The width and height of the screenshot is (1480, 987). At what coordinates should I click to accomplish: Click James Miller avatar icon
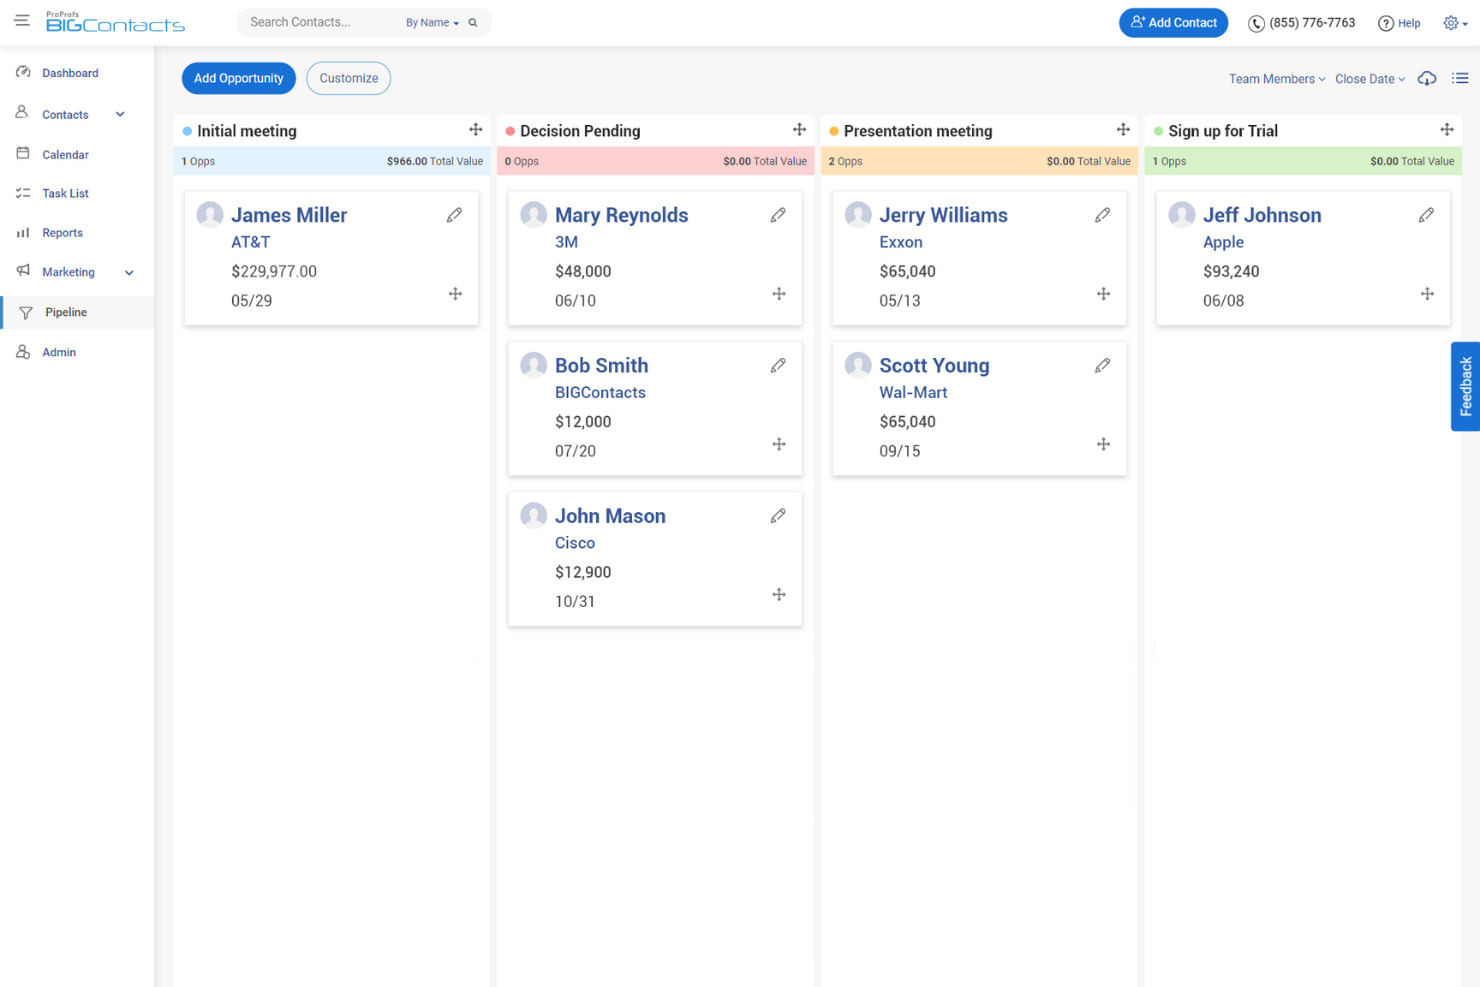tap(210, 215)
